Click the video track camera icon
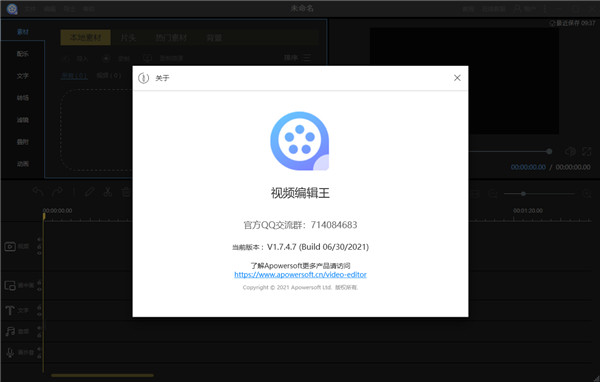This screenshot has height=382, width=600. pos(10,246)
